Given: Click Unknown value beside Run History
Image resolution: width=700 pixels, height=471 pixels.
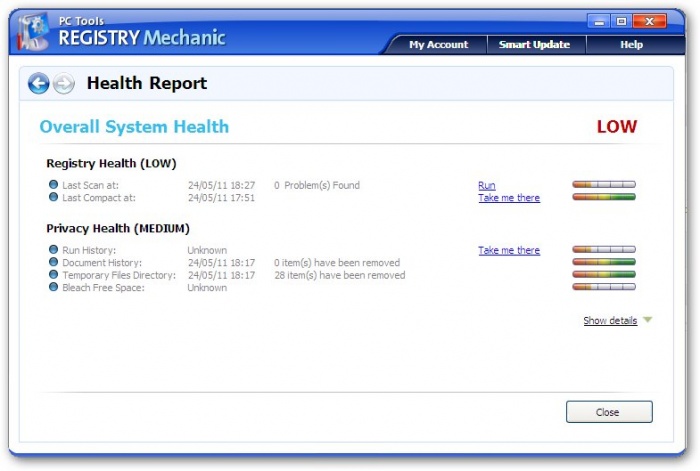Looking at the screenshot, I should click(207, 250).
